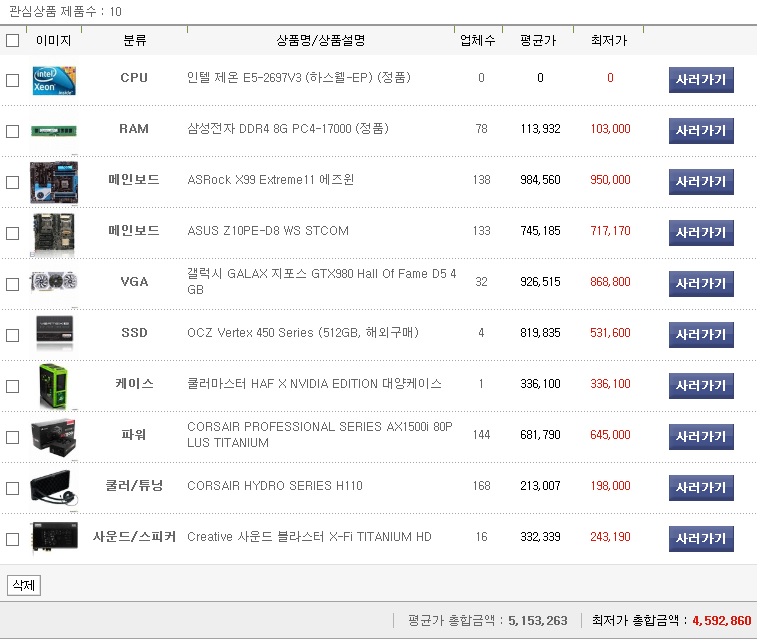Screen dimensions: 762x644
Task: Click the 관심상품 제품수 : 10 label
Action: (66, 12)
